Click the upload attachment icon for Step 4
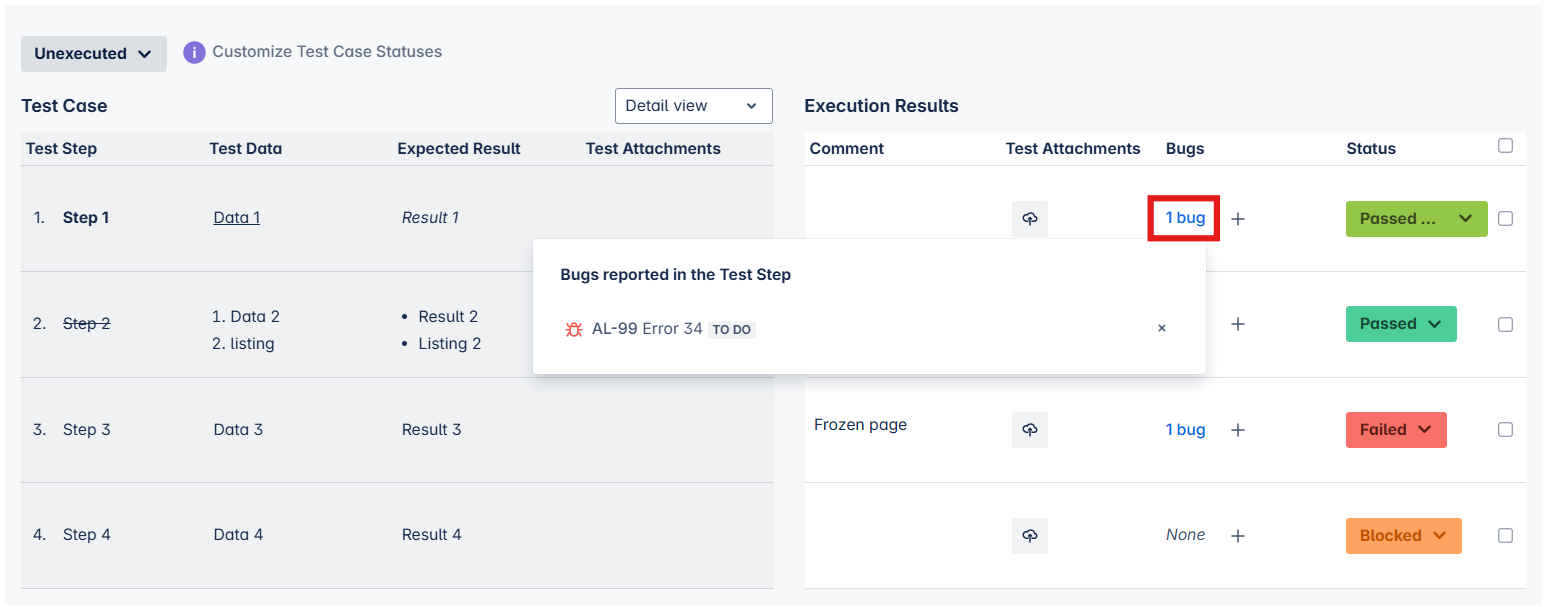The height and width of the screenshot is (607, 1547). (x=1030, y=536)
